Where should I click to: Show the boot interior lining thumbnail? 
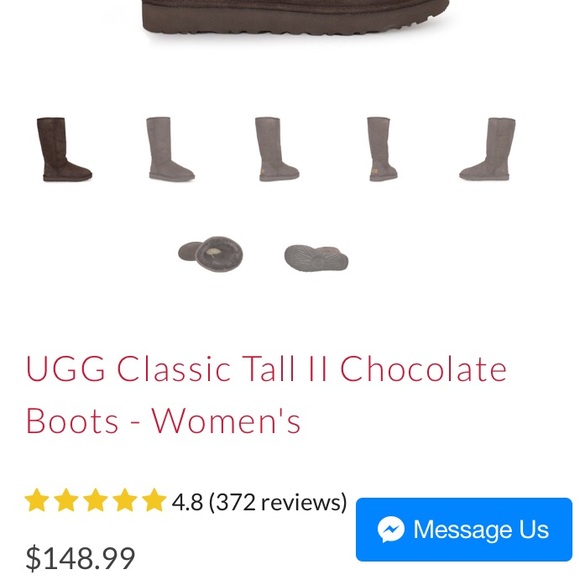coord(210,254)
